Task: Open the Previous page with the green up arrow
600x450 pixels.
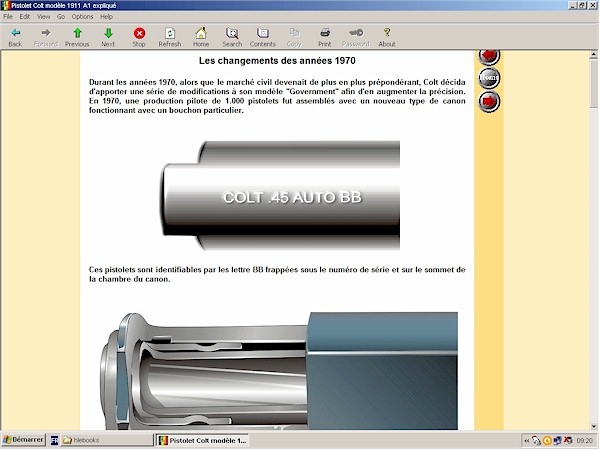Action: click(77, 37)
